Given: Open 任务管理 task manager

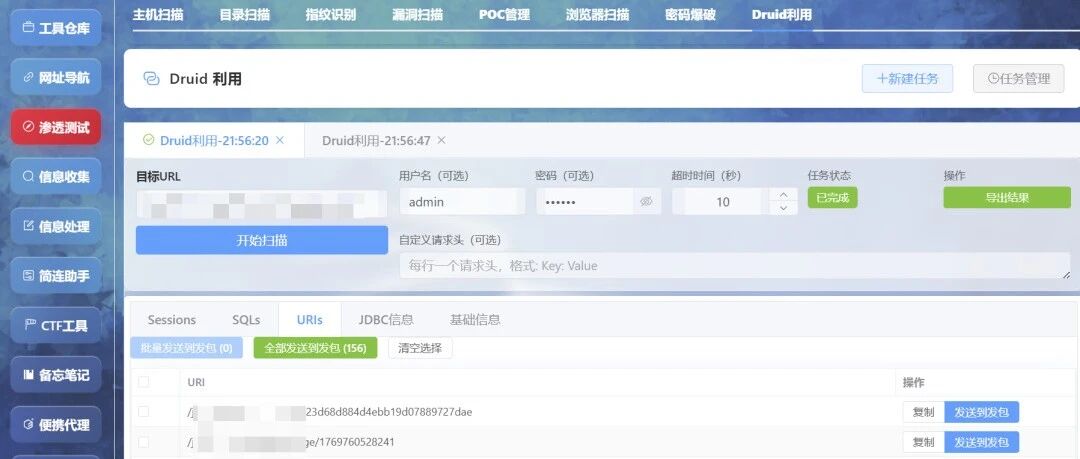Looking at the screenshot, I should pos(1019,79).
